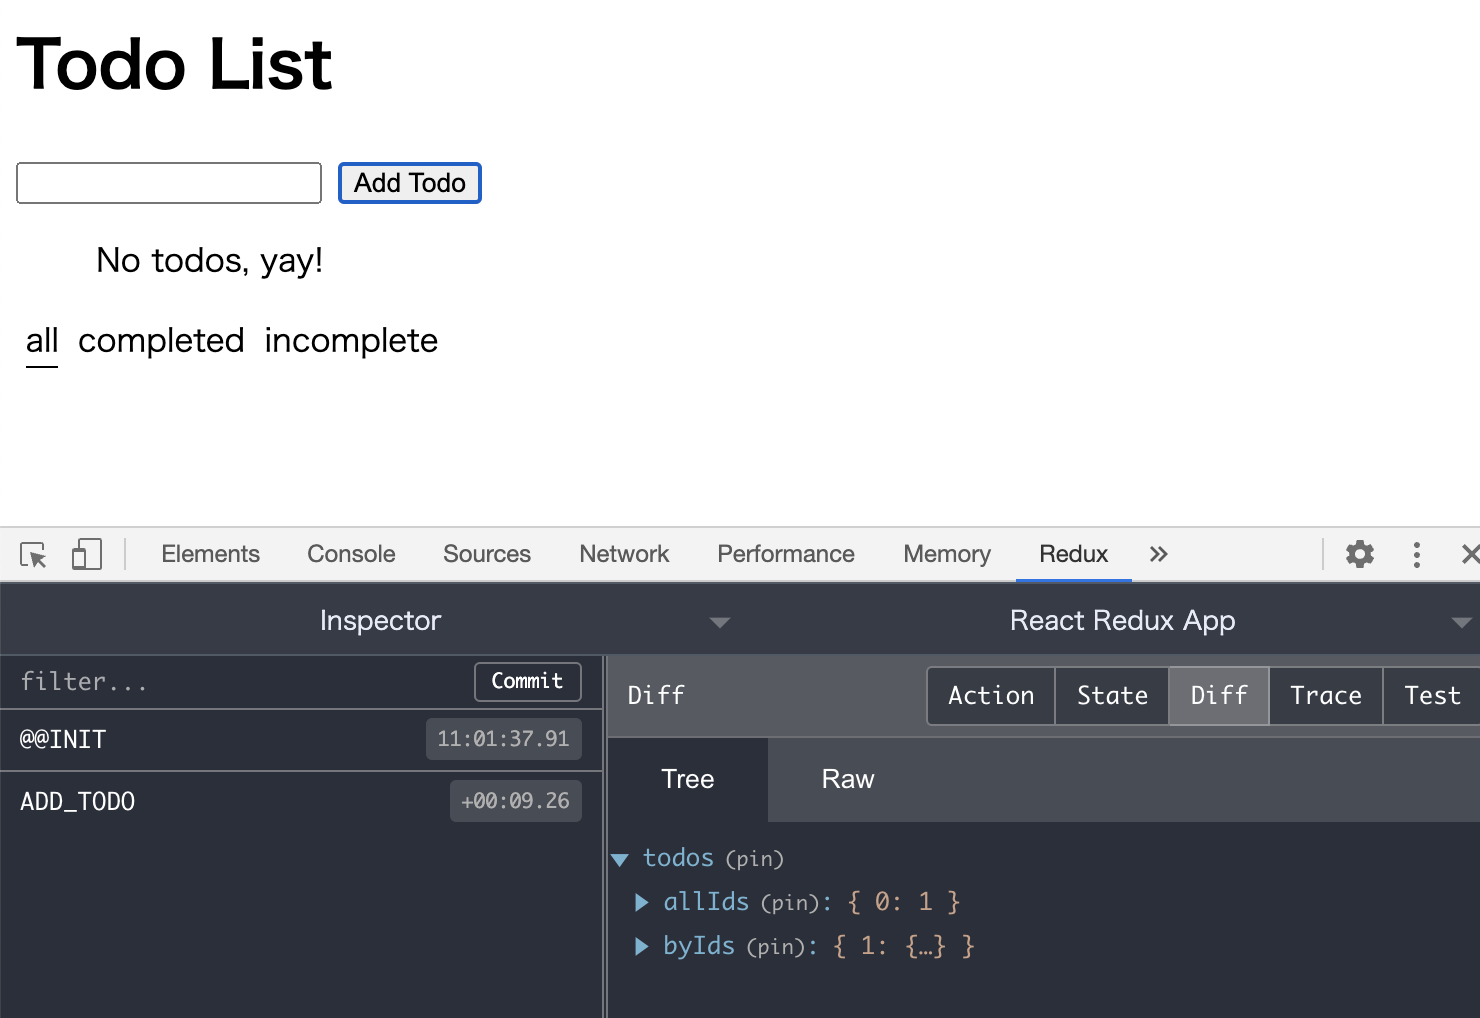Expand the byIds tree node
The width and height of the screenshot is (1480, 1018).
tap(642, 946)
